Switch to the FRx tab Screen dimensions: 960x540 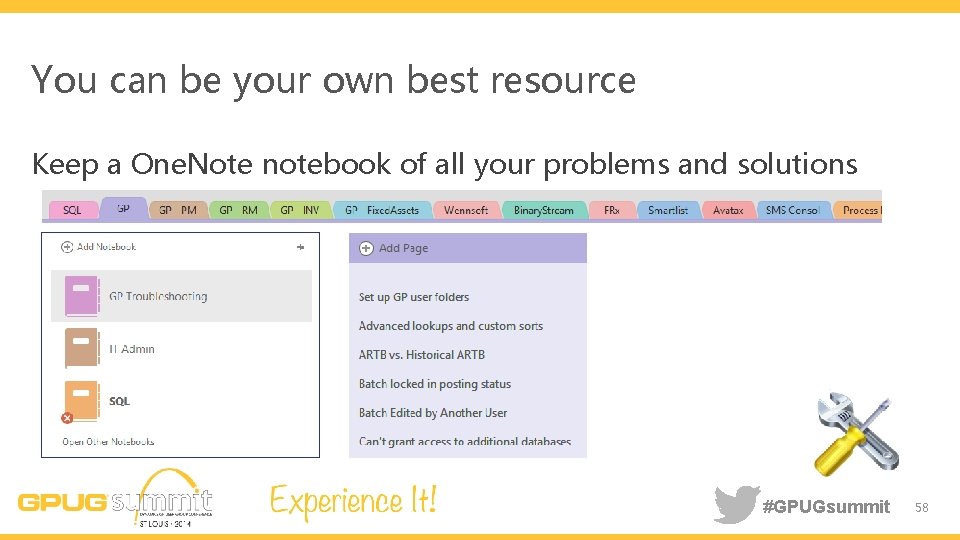pyautogui.click(x=612, y=210)
